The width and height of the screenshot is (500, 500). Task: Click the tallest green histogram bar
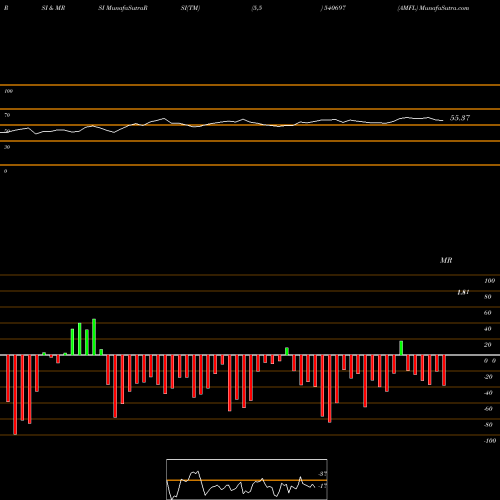tap(94, 337)
